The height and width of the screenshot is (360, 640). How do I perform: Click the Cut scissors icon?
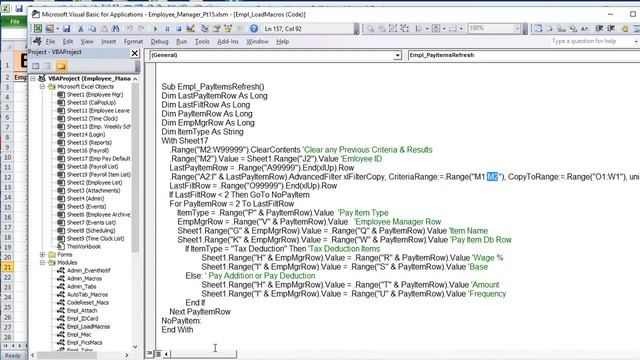[81, 29]
